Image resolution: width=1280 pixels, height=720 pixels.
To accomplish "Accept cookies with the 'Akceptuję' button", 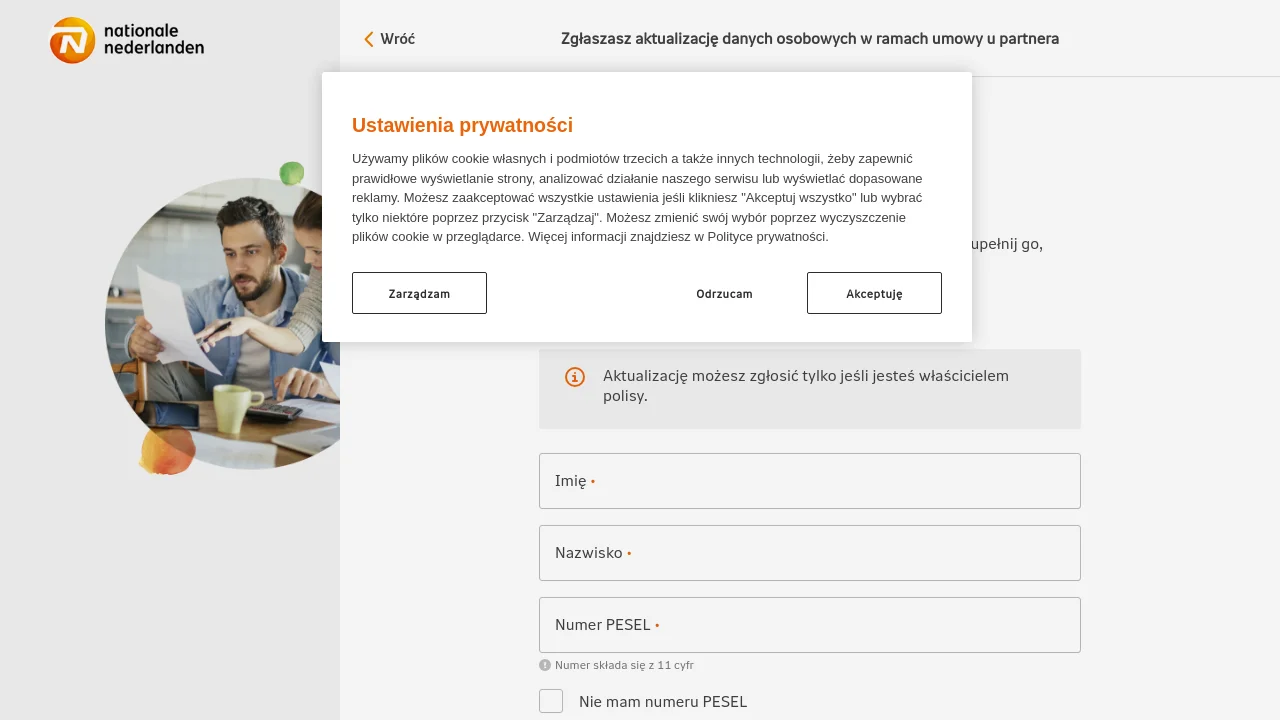I will point(874,293).
